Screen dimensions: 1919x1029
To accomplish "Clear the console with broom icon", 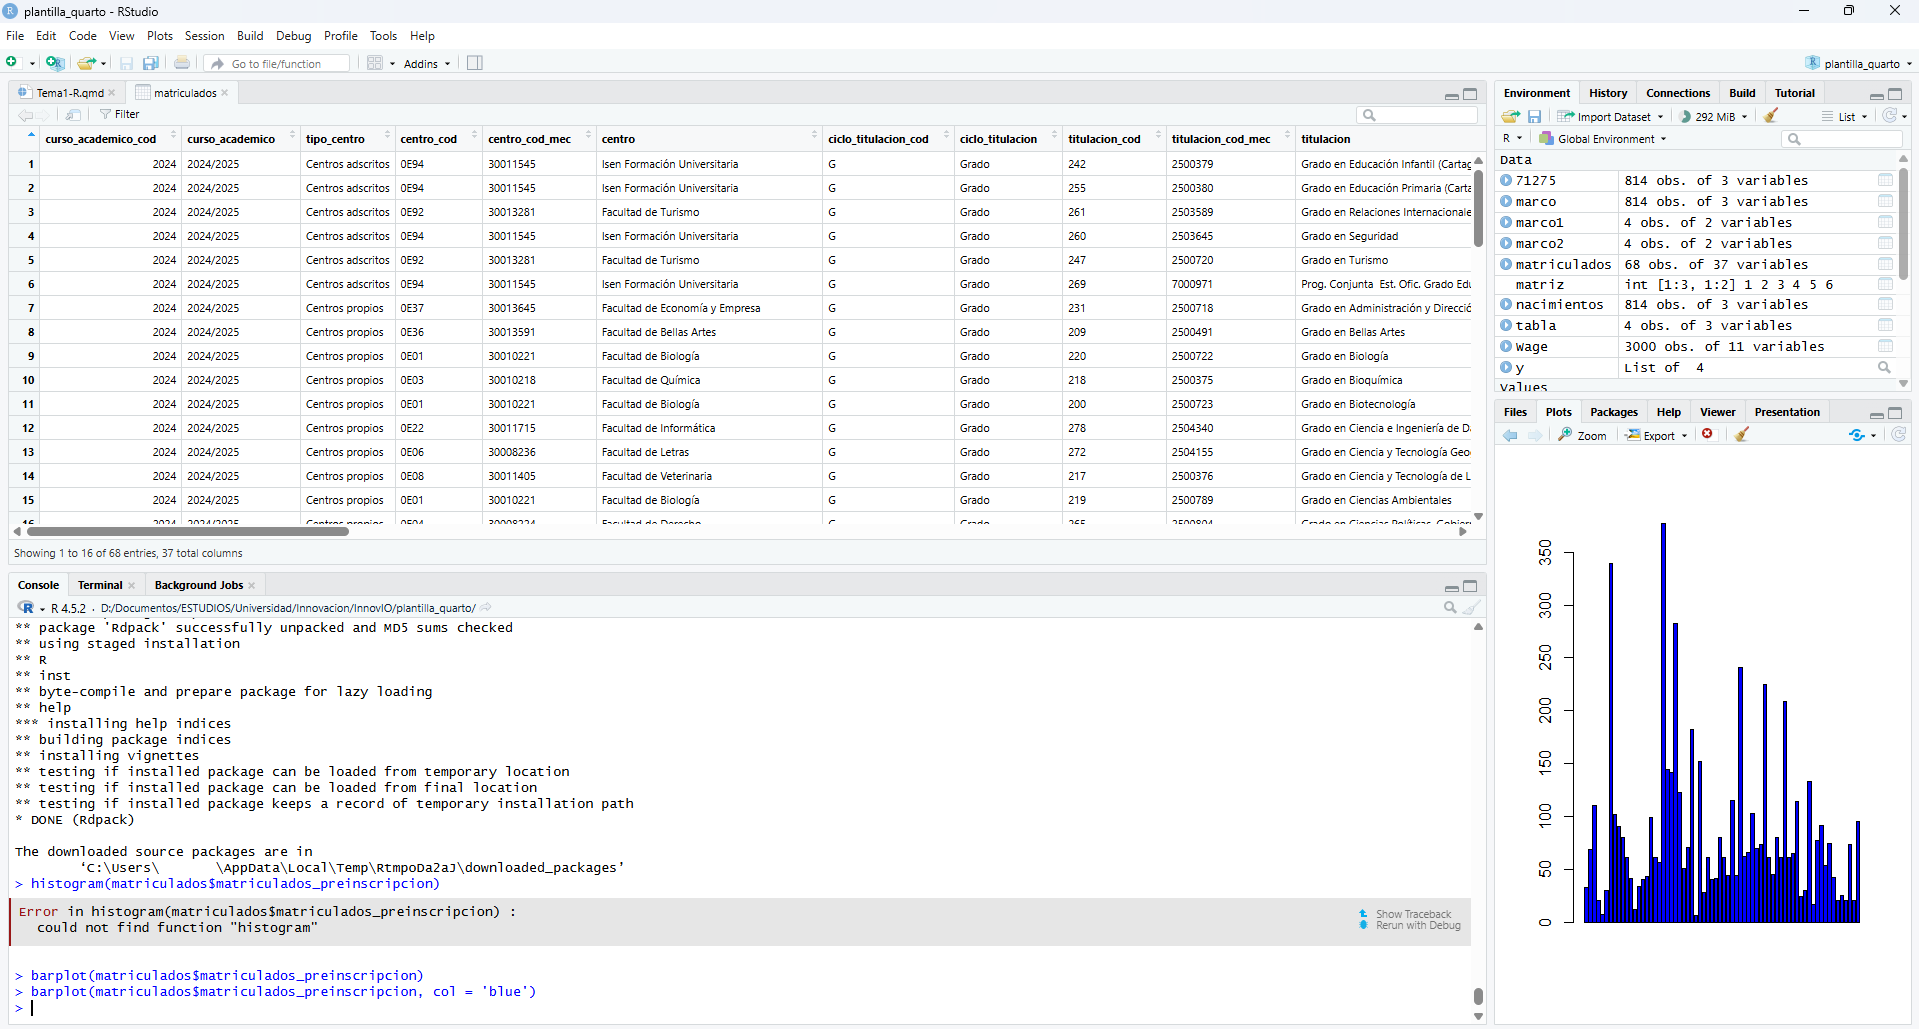I will (x=1471, y=608).
